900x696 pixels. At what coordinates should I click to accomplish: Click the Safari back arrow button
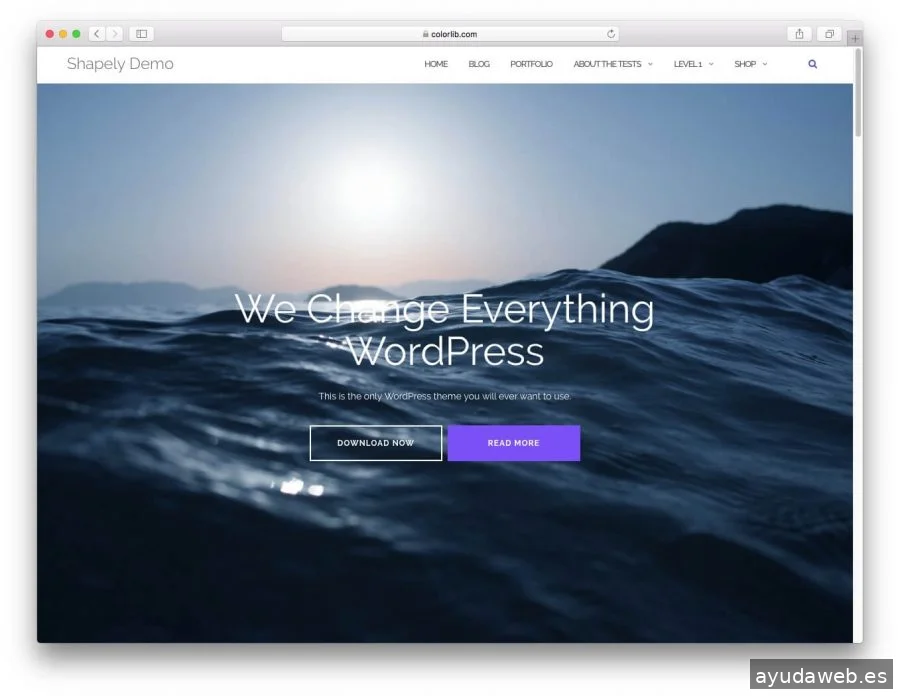96,34
